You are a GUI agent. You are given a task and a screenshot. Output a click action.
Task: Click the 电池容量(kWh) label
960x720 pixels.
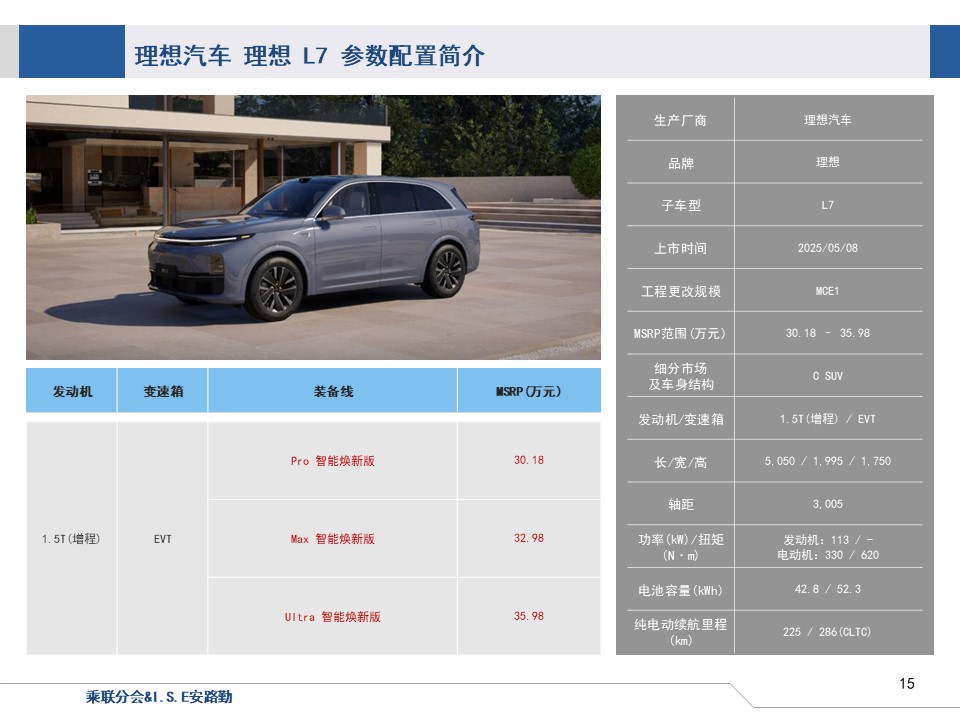click(680, 590)
